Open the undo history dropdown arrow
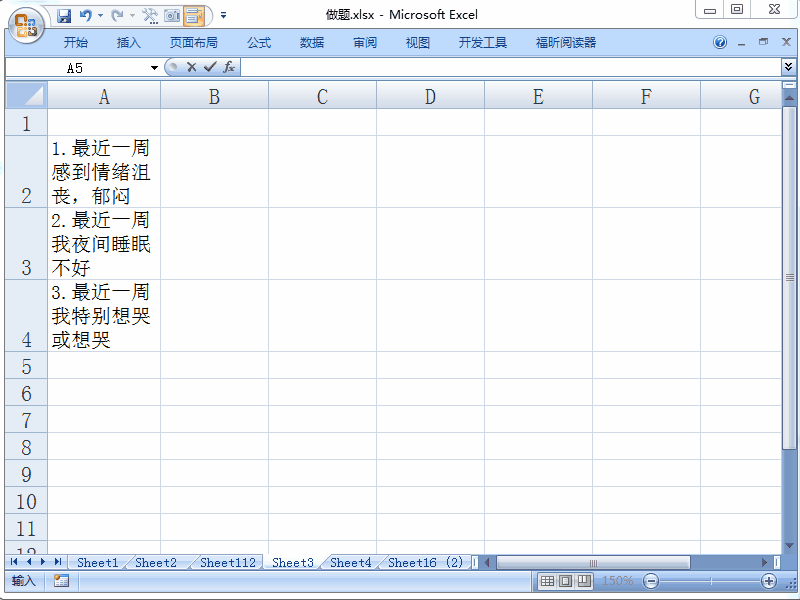This screenshot has width=800, height=600. tap(100, 16)
